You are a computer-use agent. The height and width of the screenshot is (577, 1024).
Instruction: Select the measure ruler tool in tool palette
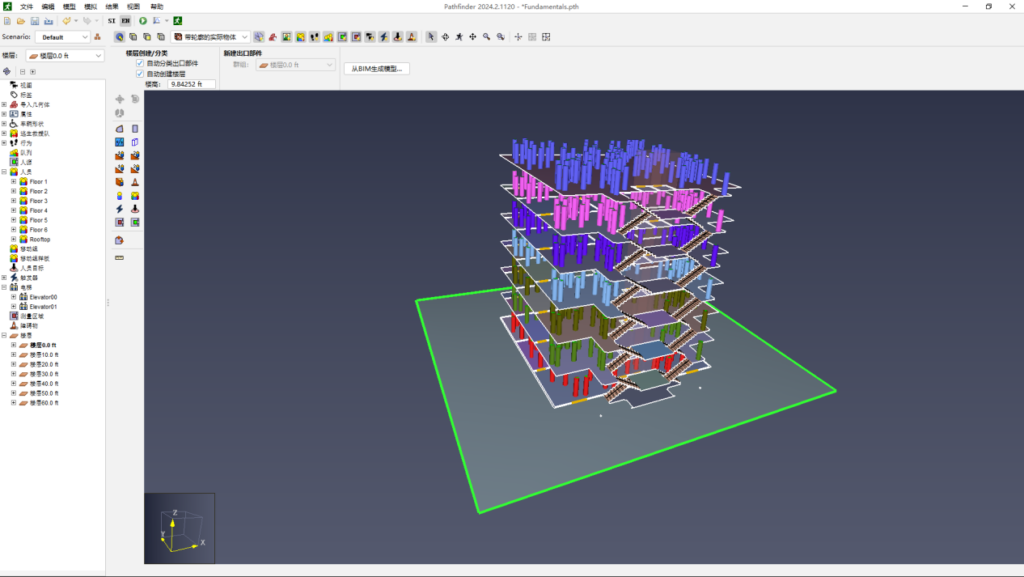tap(119, 258)
